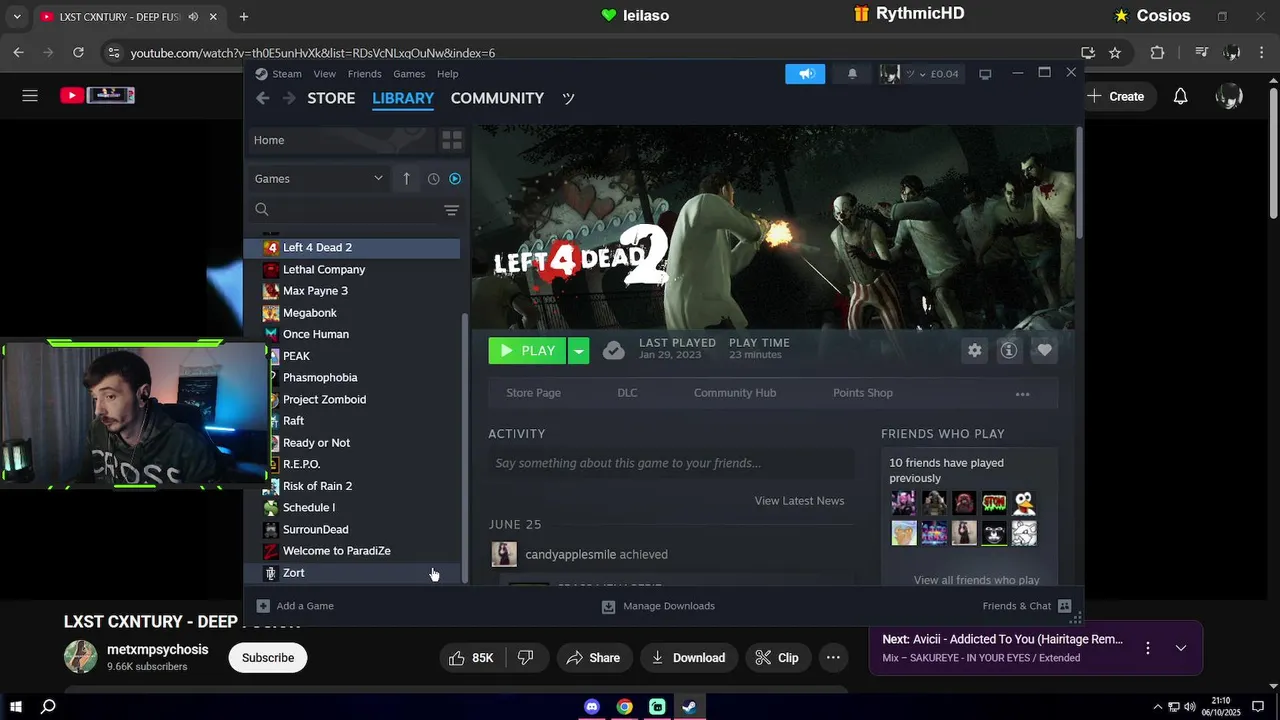Open the Games menu in Steam
Screen dimensions: 1280x720
409,74
